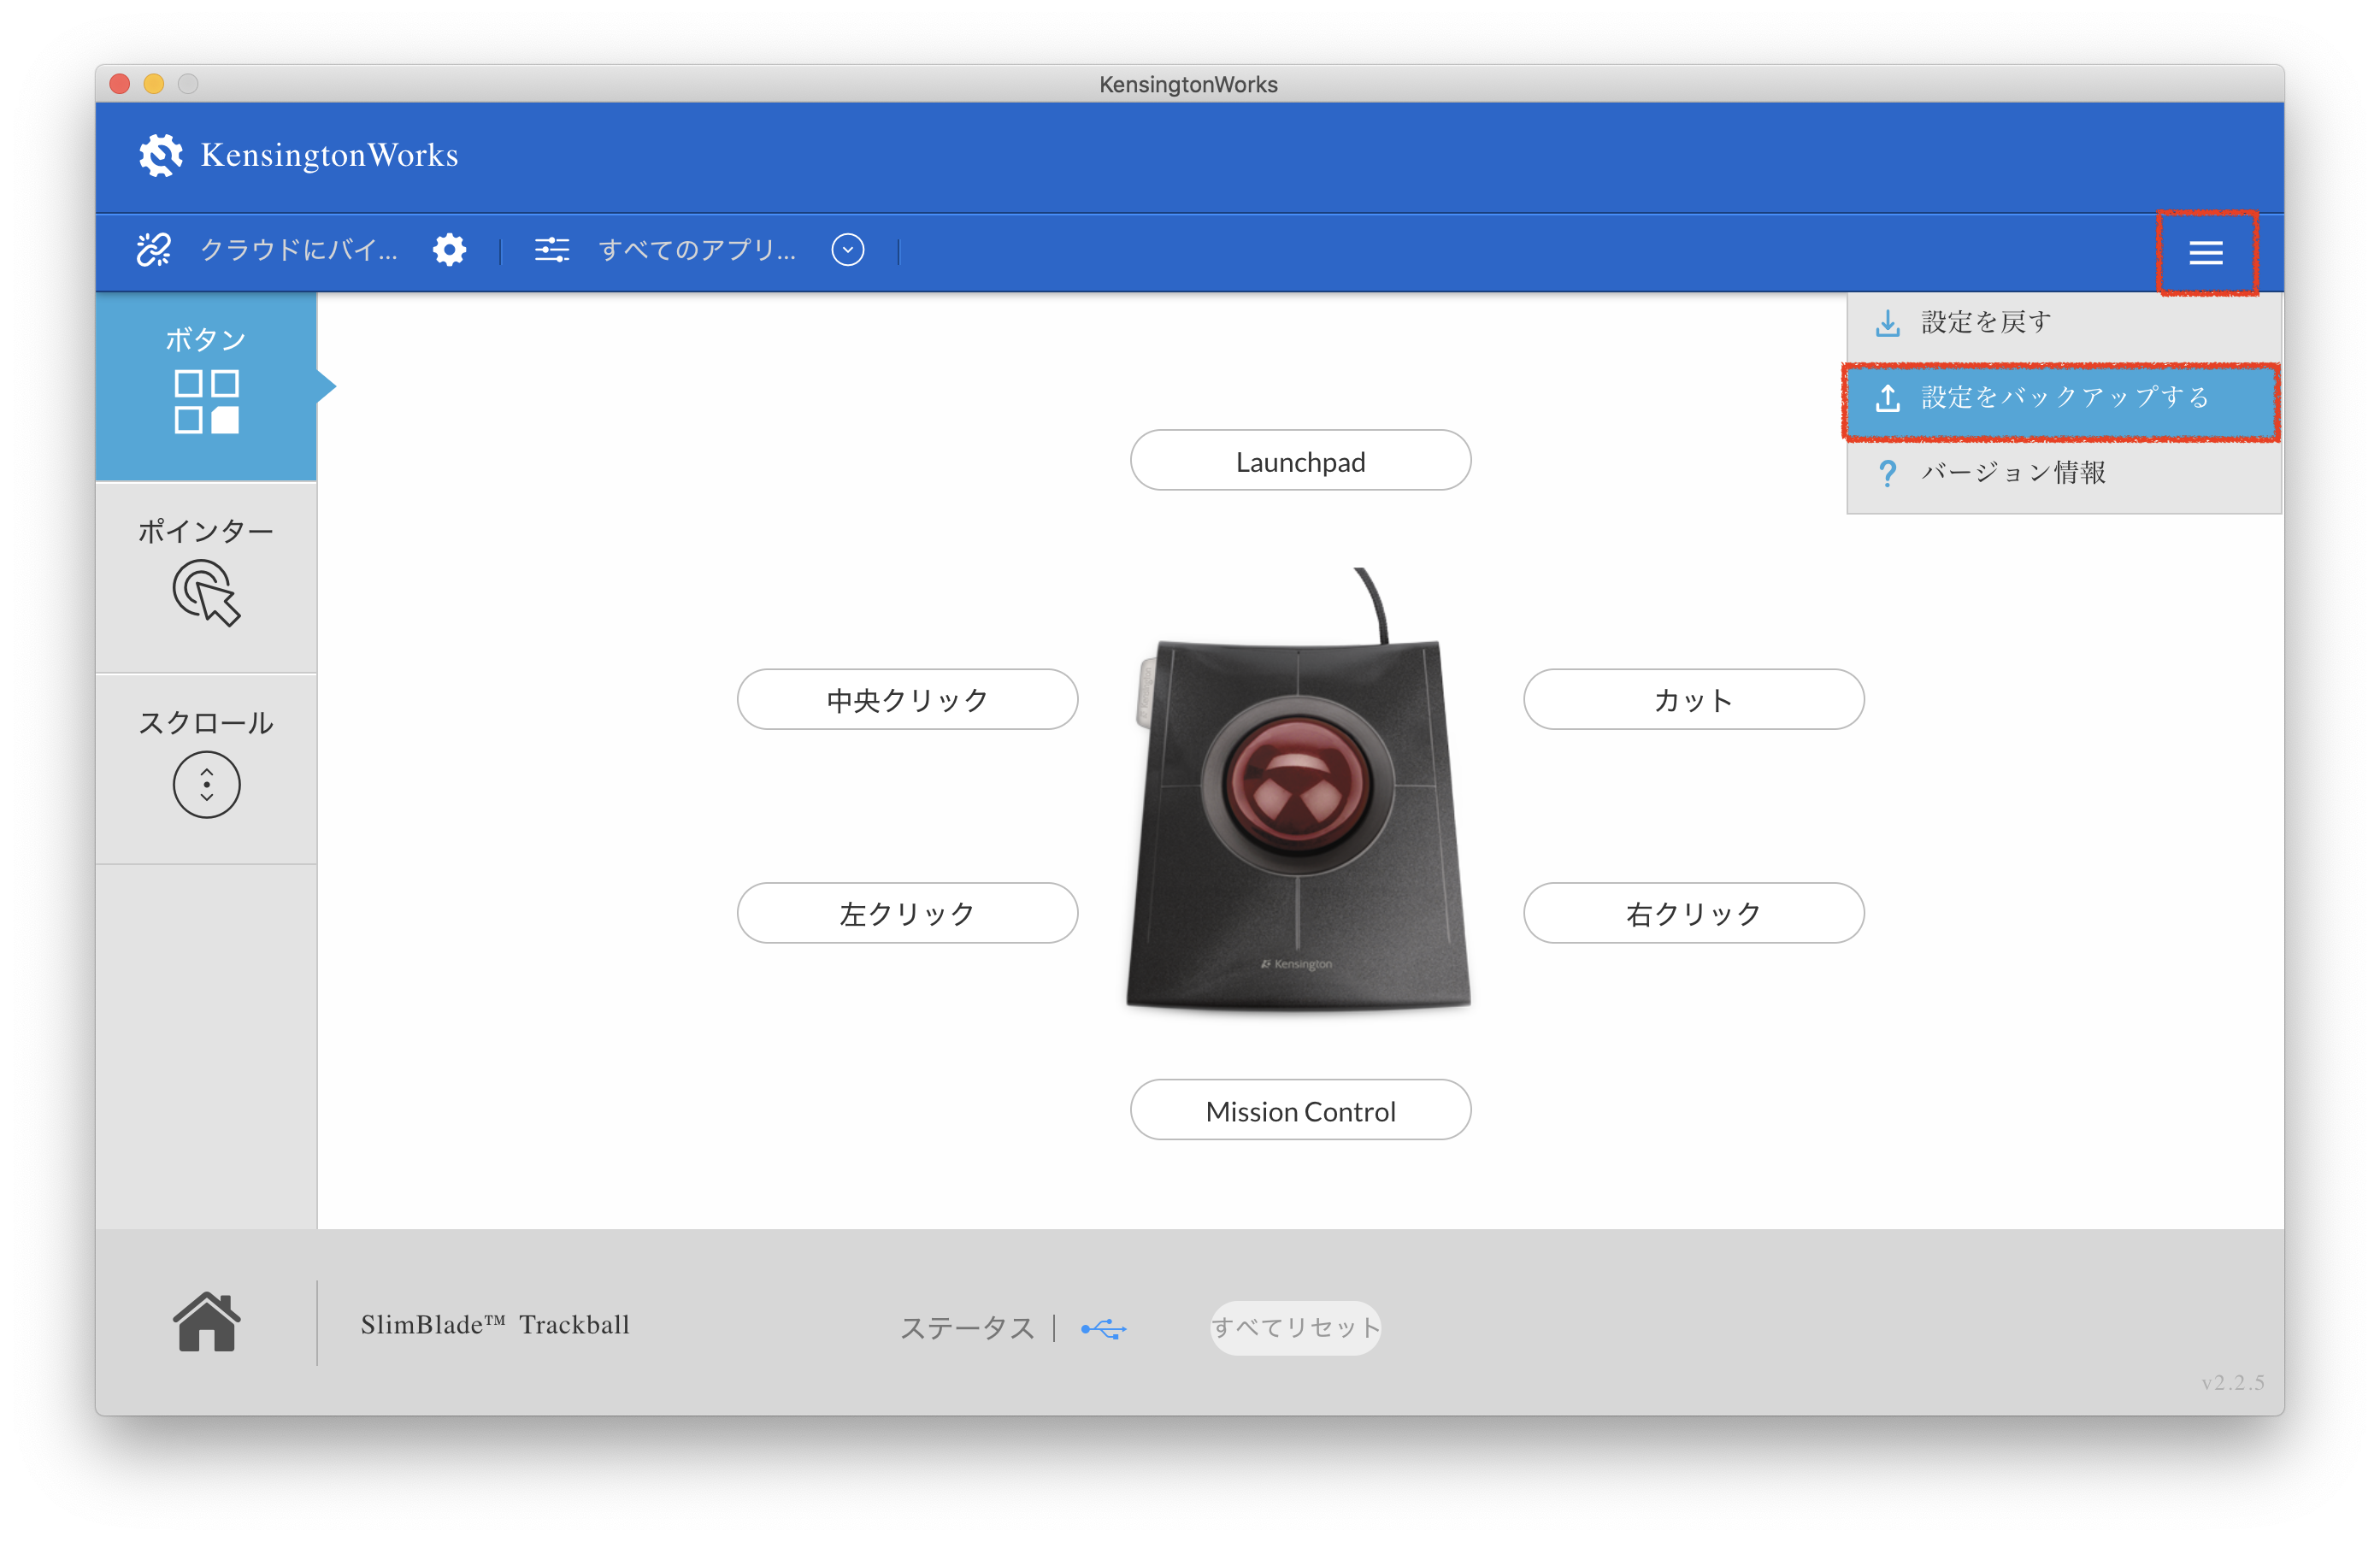Open the hamburger menu icon
The height and width of the screenshot is (1542, 2380).
point(2205,252)
